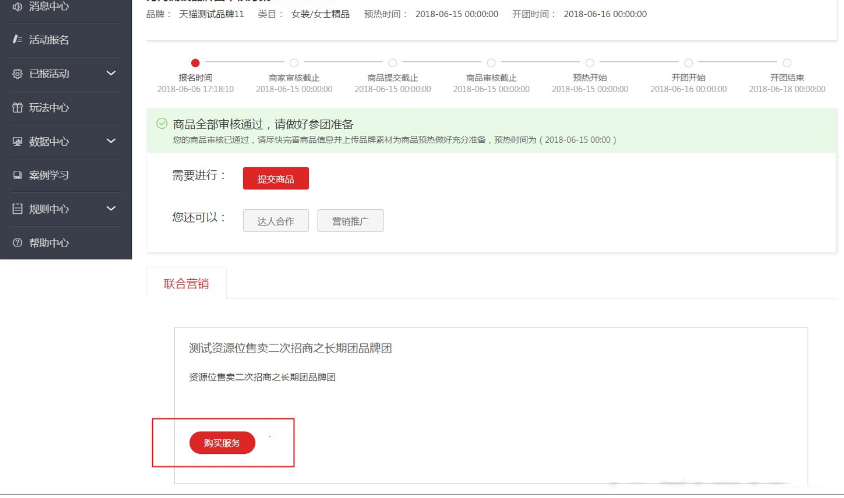
Task: Click the red 购买服务 button
Action: tap(222, 443)
